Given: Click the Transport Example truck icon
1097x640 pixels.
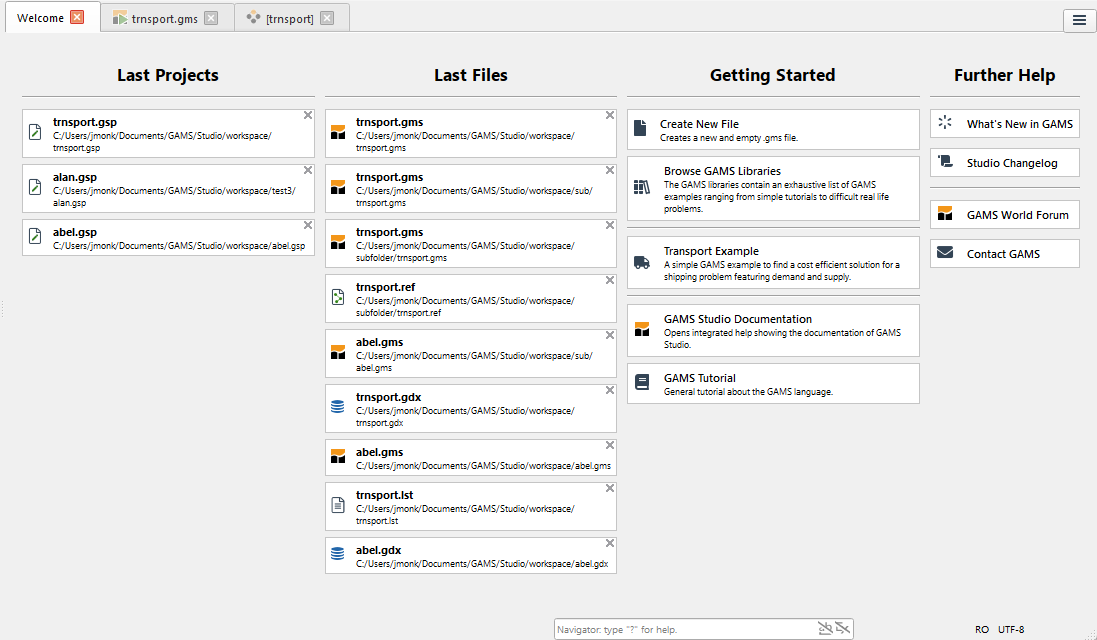Looking at the screenshot, I should [x=641, y=263].
